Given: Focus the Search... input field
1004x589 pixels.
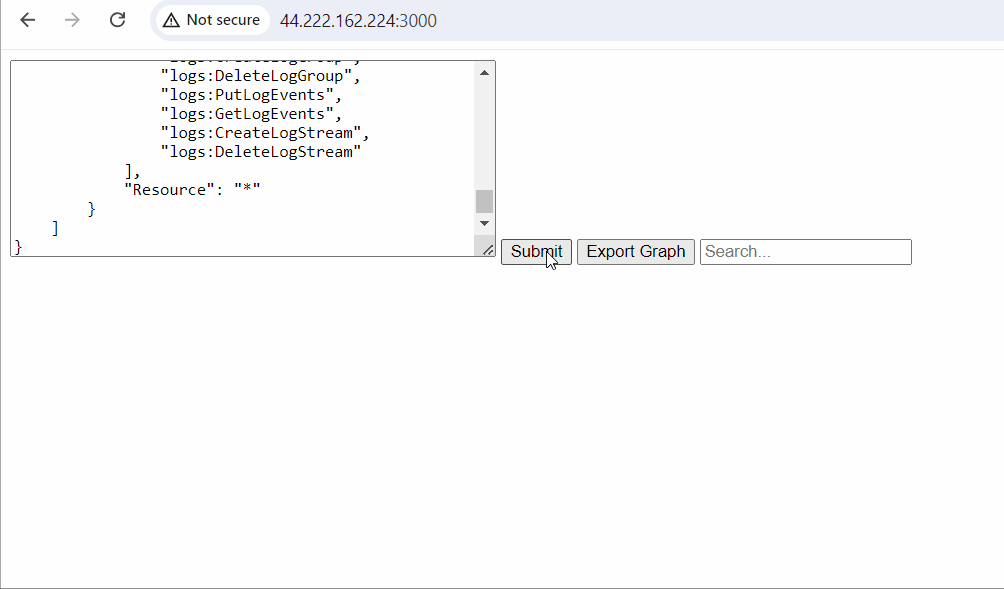Looking at the screenshot, I should pos(806,252).
